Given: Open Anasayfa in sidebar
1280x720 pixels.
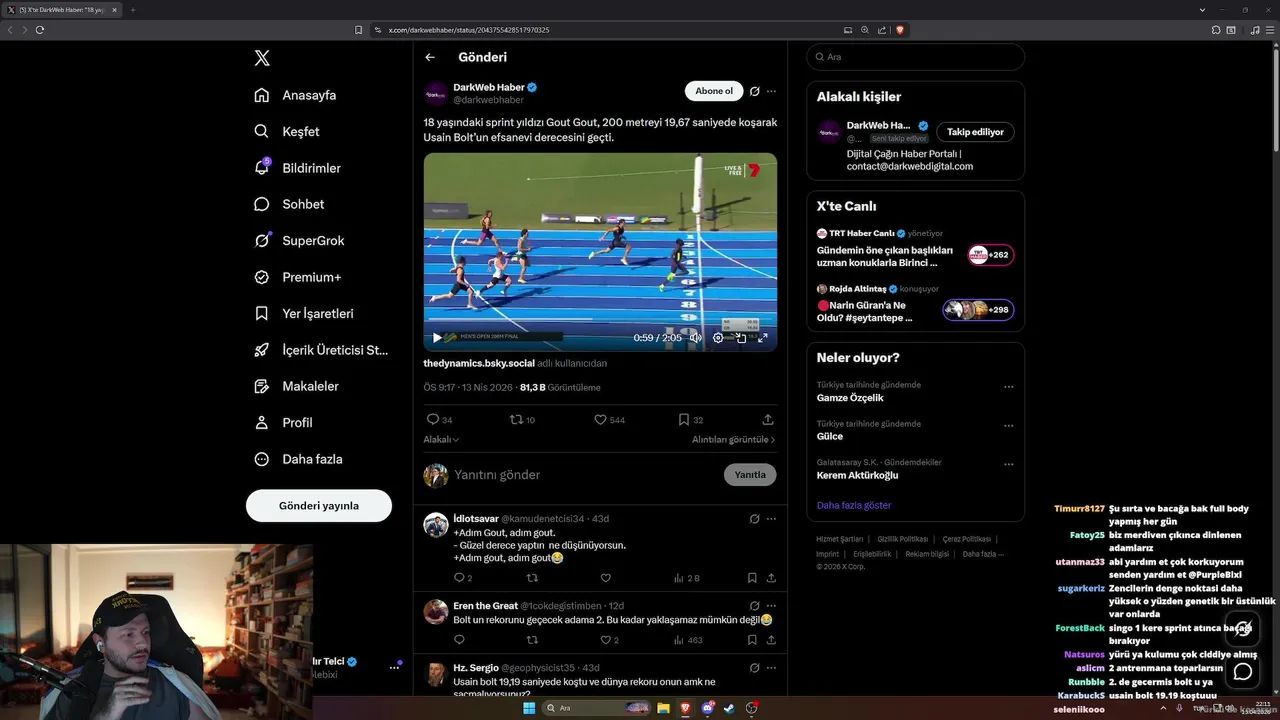Looking at the screenshot, I should point(295,95).
